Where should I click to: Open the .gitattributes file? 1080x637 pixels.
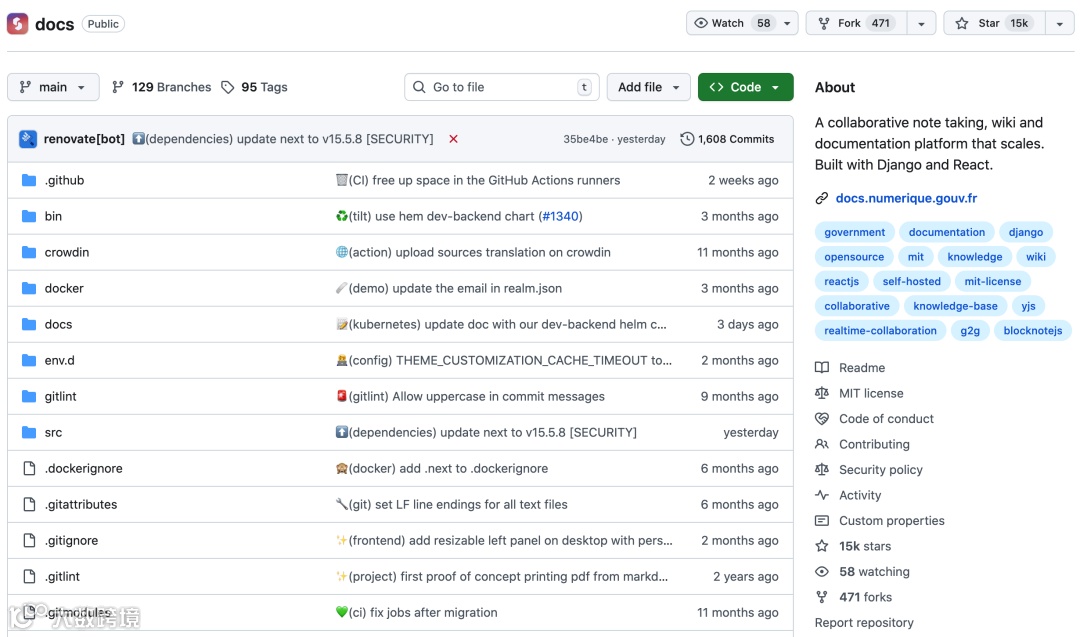tap(81, 505)
